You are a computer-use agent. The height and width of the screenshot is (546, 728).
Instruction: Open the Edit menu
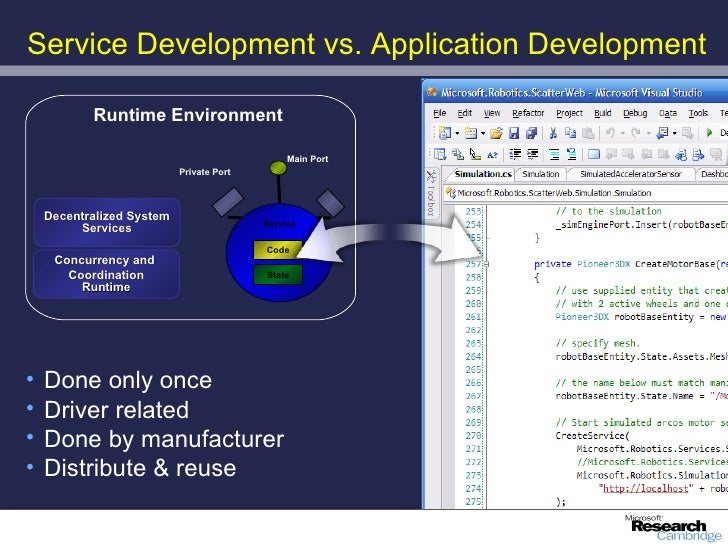[x=464, y=113]
